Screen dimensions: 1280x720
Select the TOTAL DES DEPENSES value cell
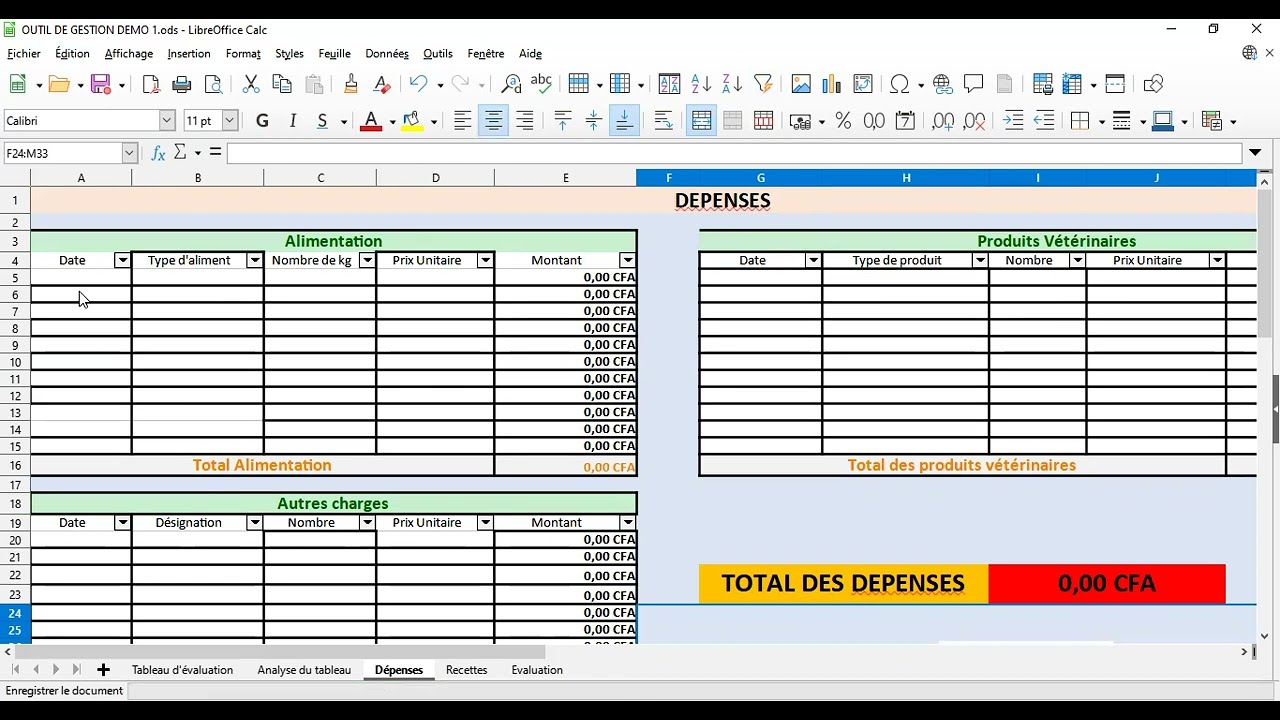1106,583
